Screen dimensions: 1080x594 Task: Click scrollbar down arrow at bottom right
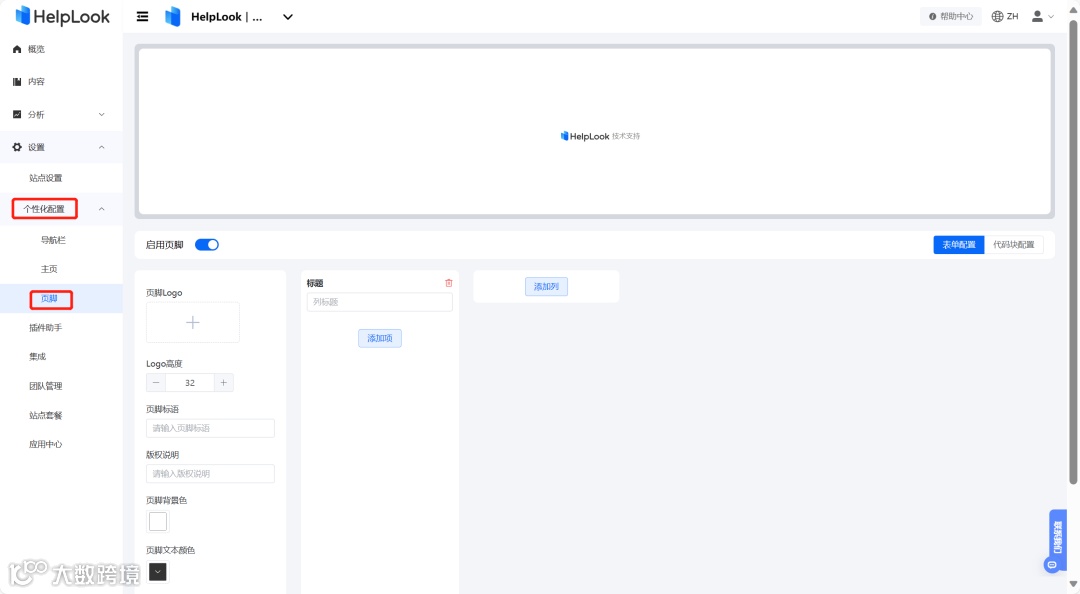pos(1073,584)
